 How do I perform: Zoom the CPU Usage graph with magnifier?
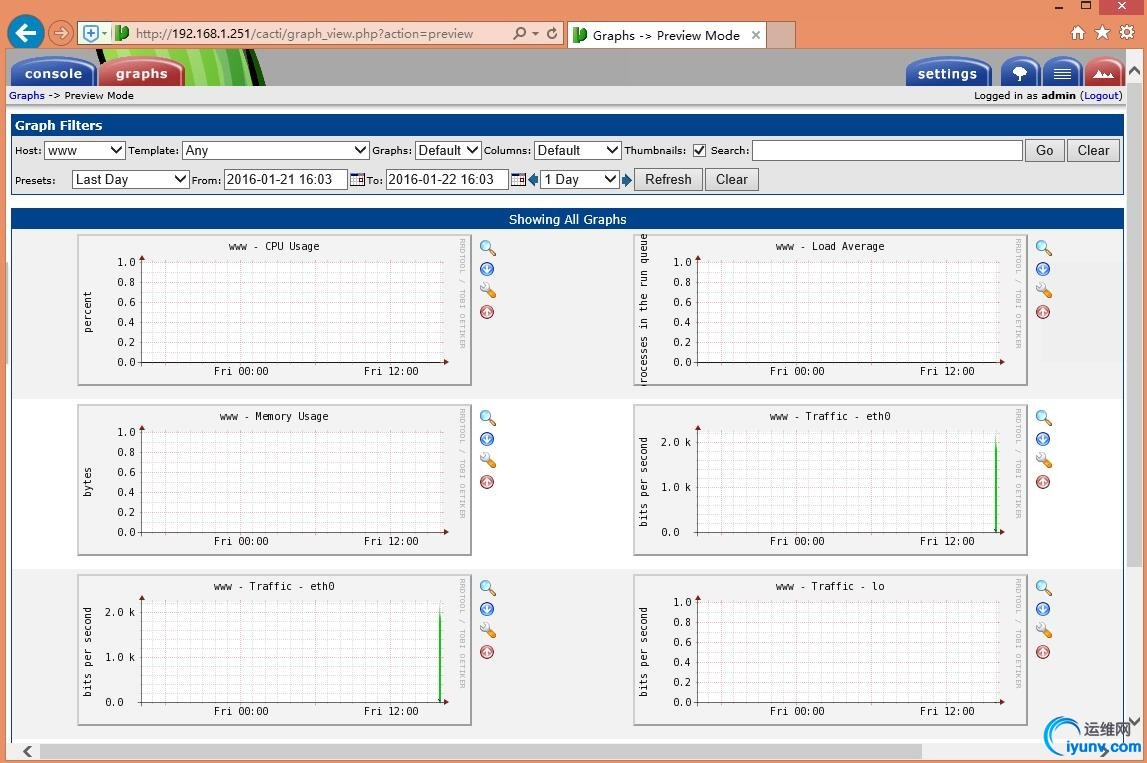[487, 248]
